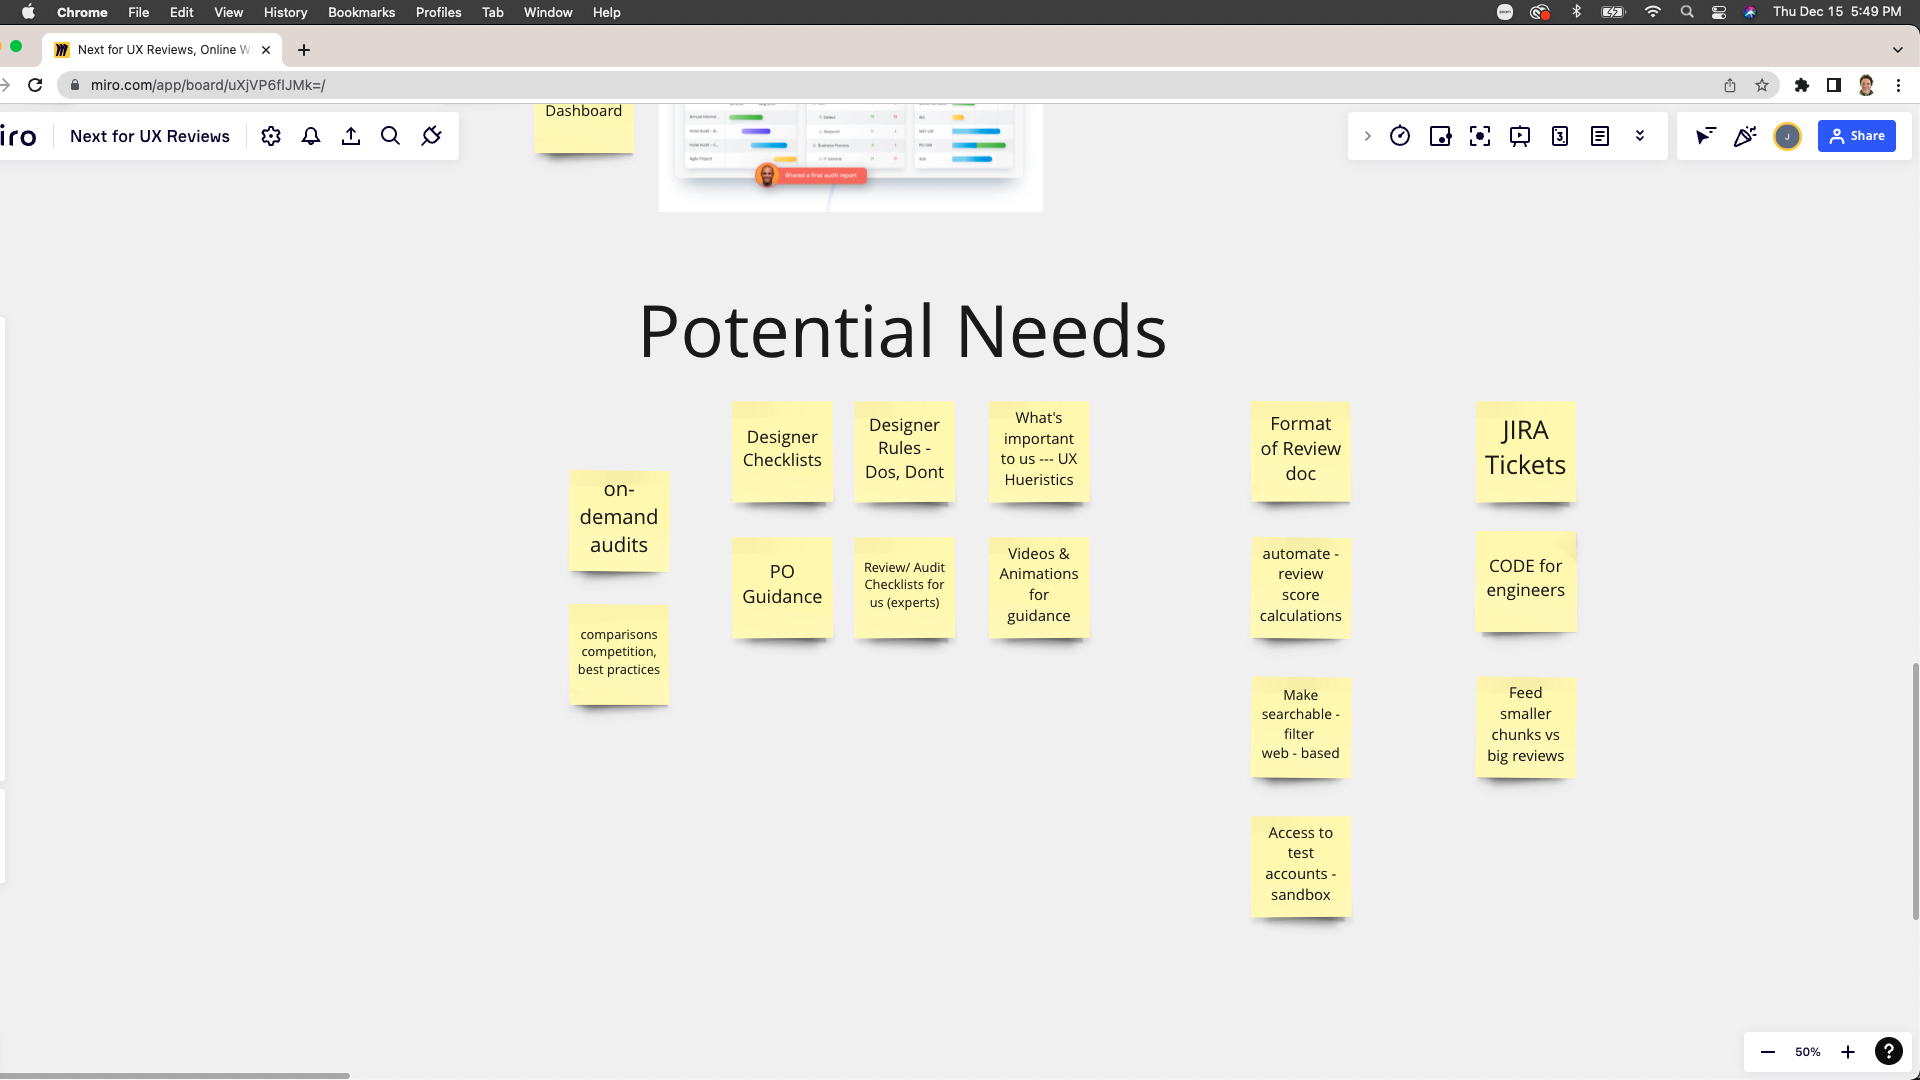This screenshot has height=1080, width=1920.
Task: Expand more apps double chevron
Action: [x=1640, y=136]
